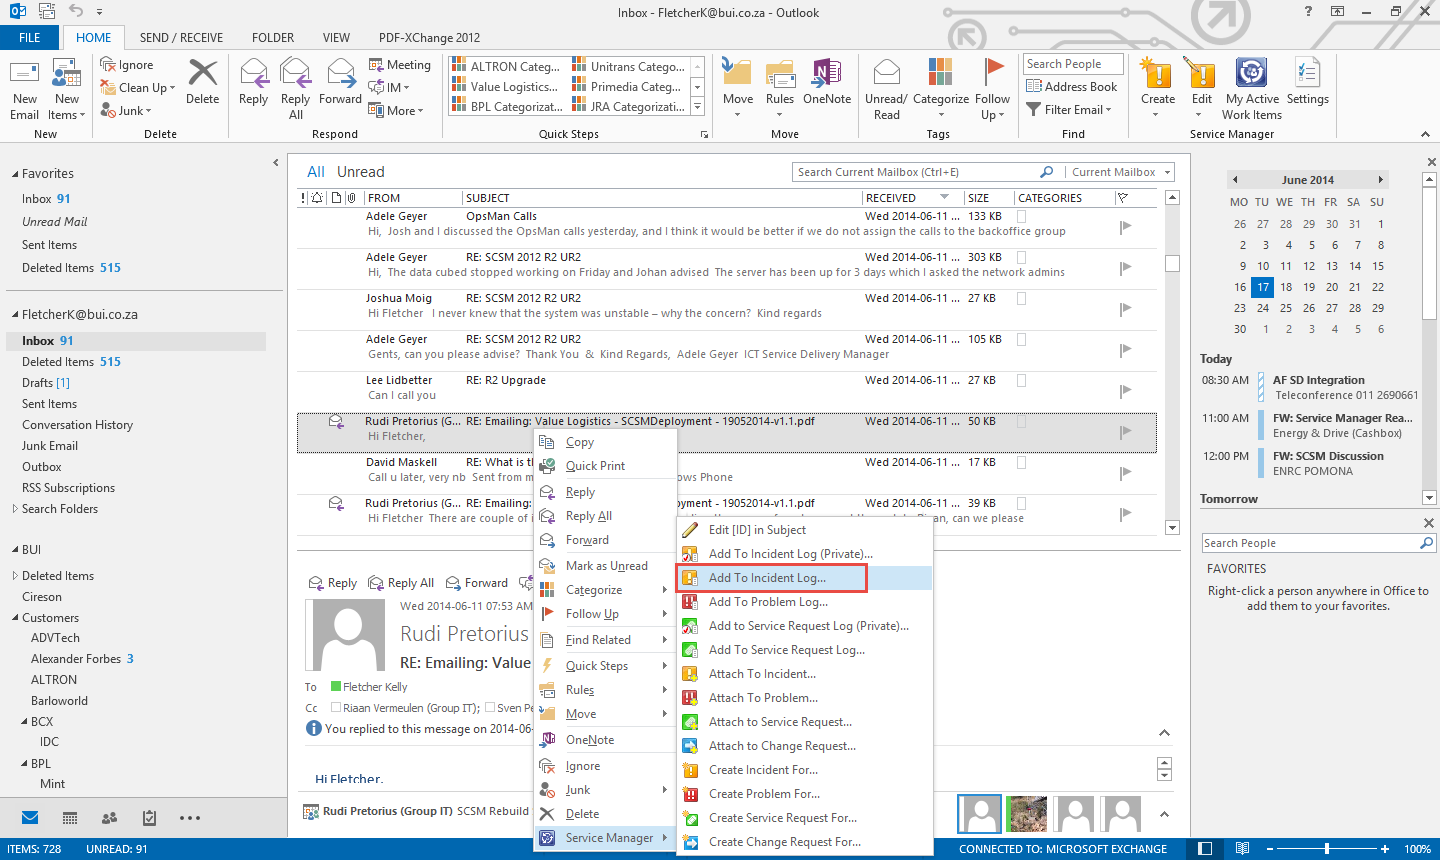Toggle category box for Joshua Moig email
This screenshot has height=860, width=1440.
click(x=1021, y=298)
